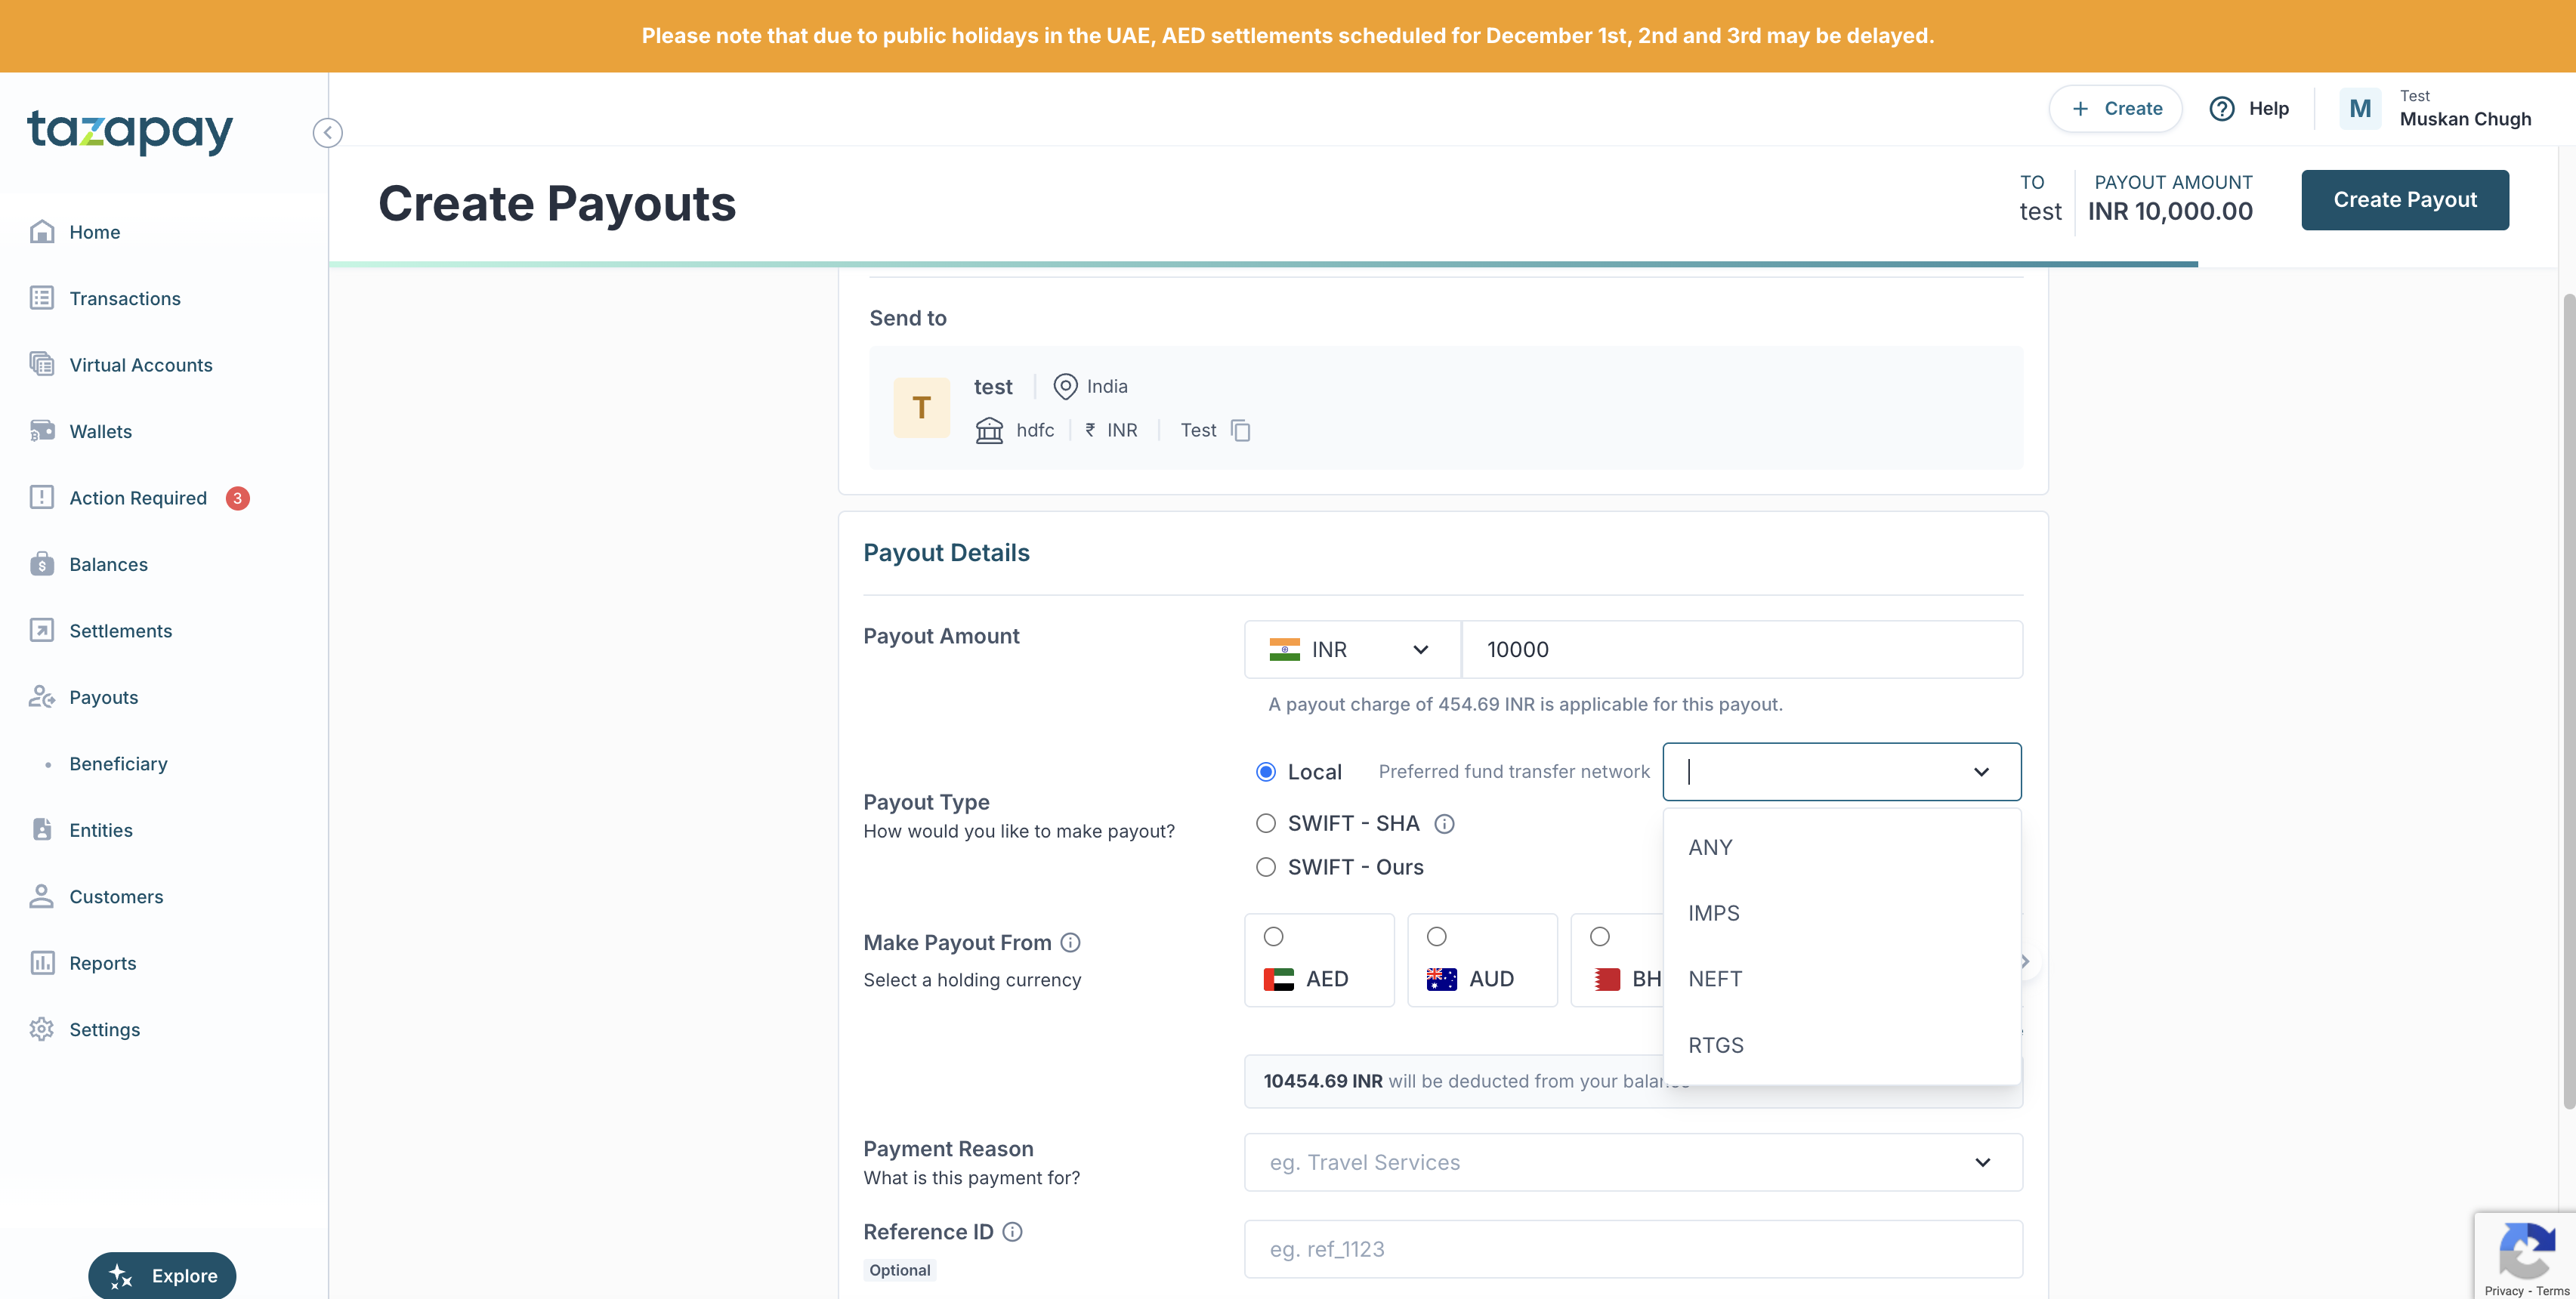
Task: Expand the Payment Reason dropdown
Action: click(1632, 1162)
